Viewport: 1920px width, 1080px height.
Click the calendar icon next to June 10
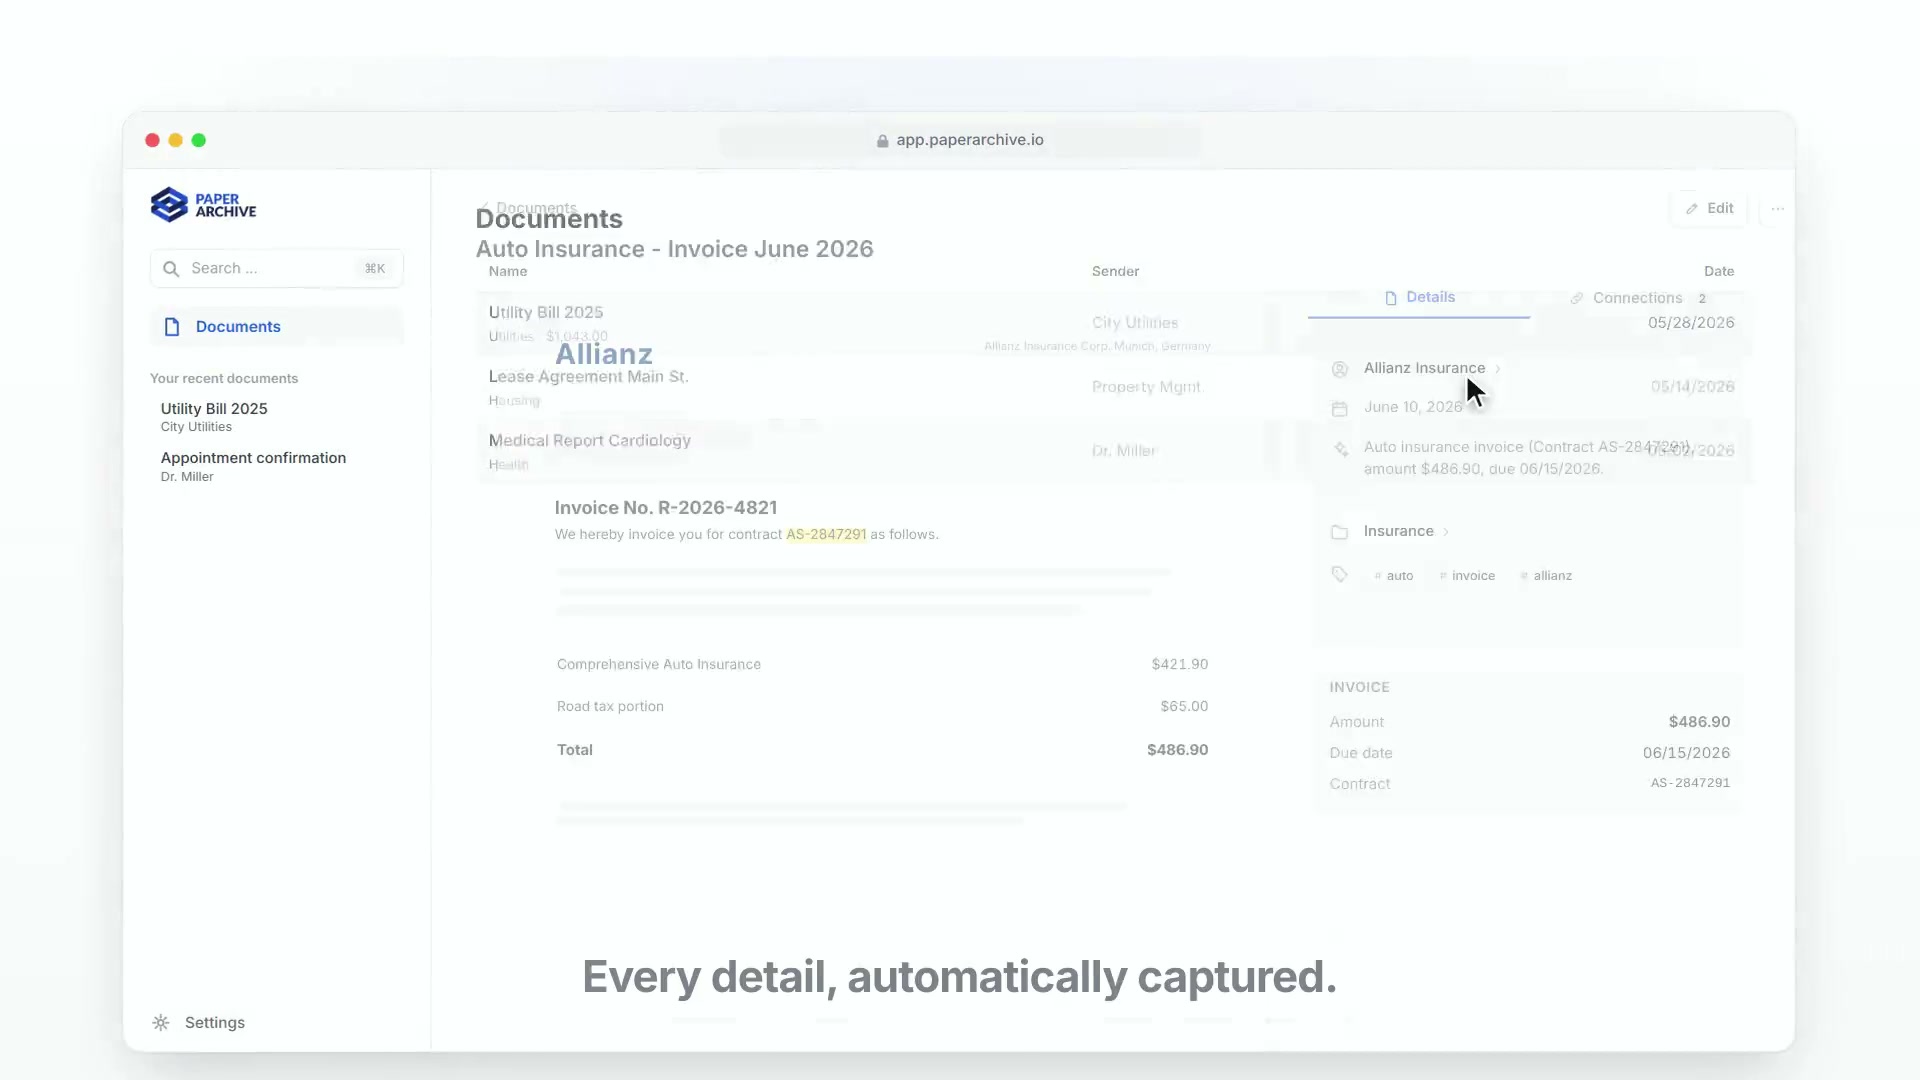[x=1340, y=408]
